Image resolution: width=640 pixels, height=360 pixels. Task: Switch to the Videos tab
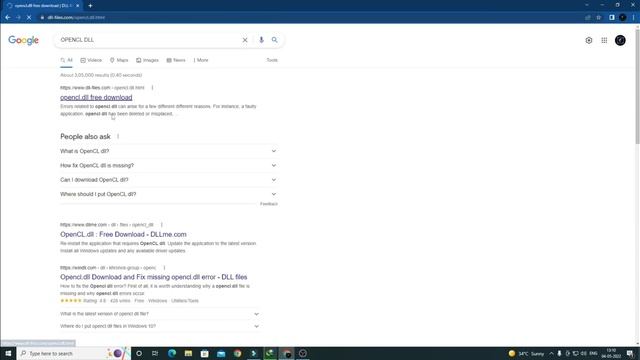tap(91, 60)
